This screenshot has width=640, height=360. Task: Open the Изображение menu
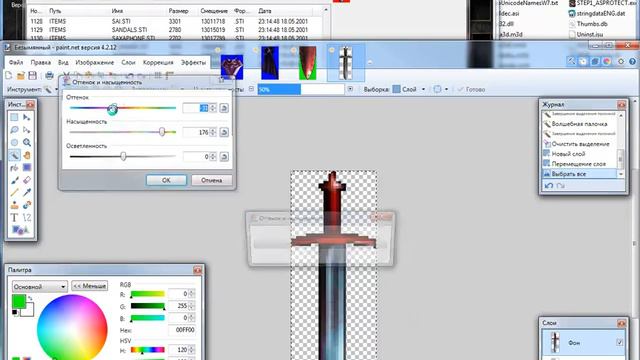(x=95, y=62)
